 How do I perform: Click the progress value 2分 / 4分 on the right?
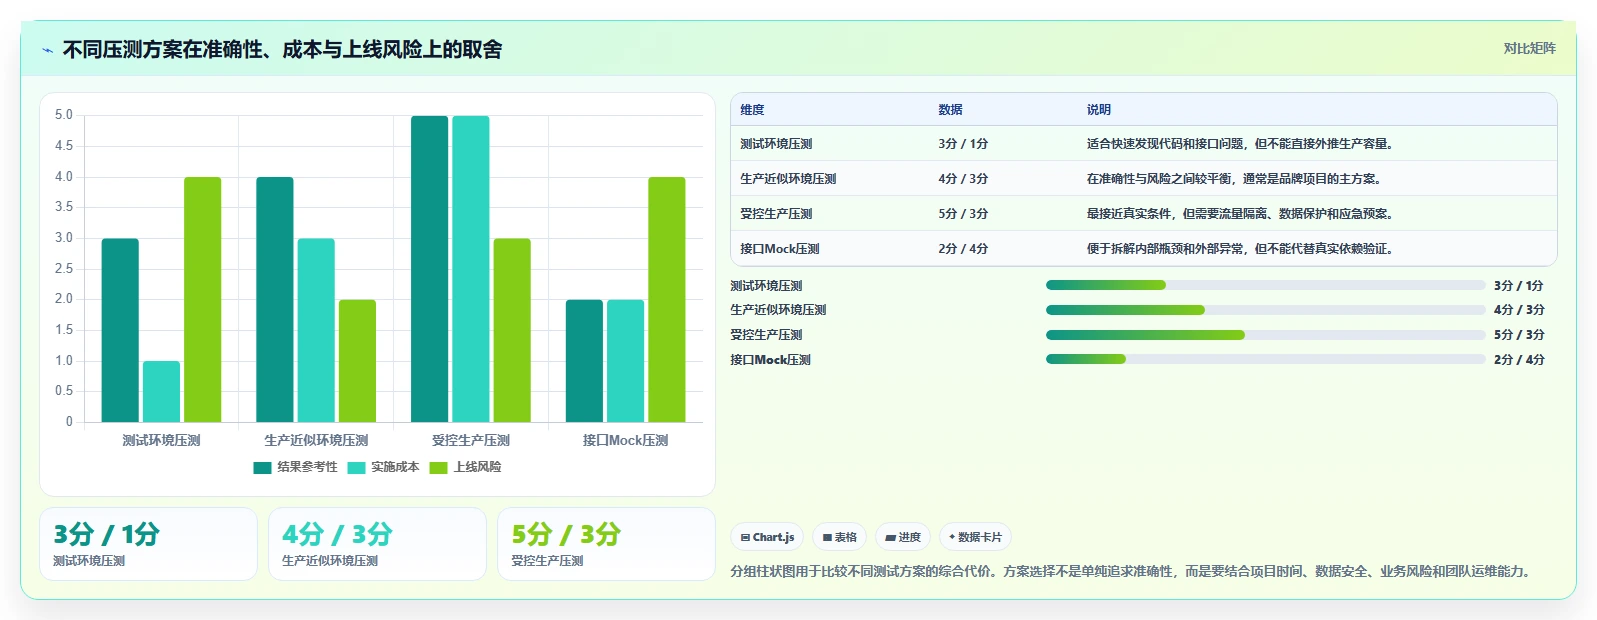coord(1519,360)
